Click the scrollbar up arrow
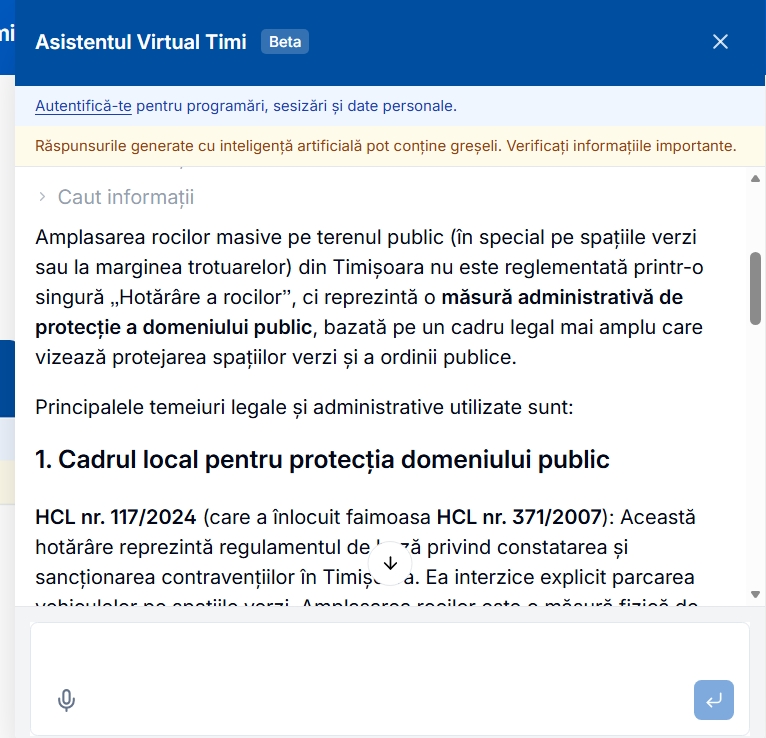The image size is (766, 738). click(x=756, y=178)
